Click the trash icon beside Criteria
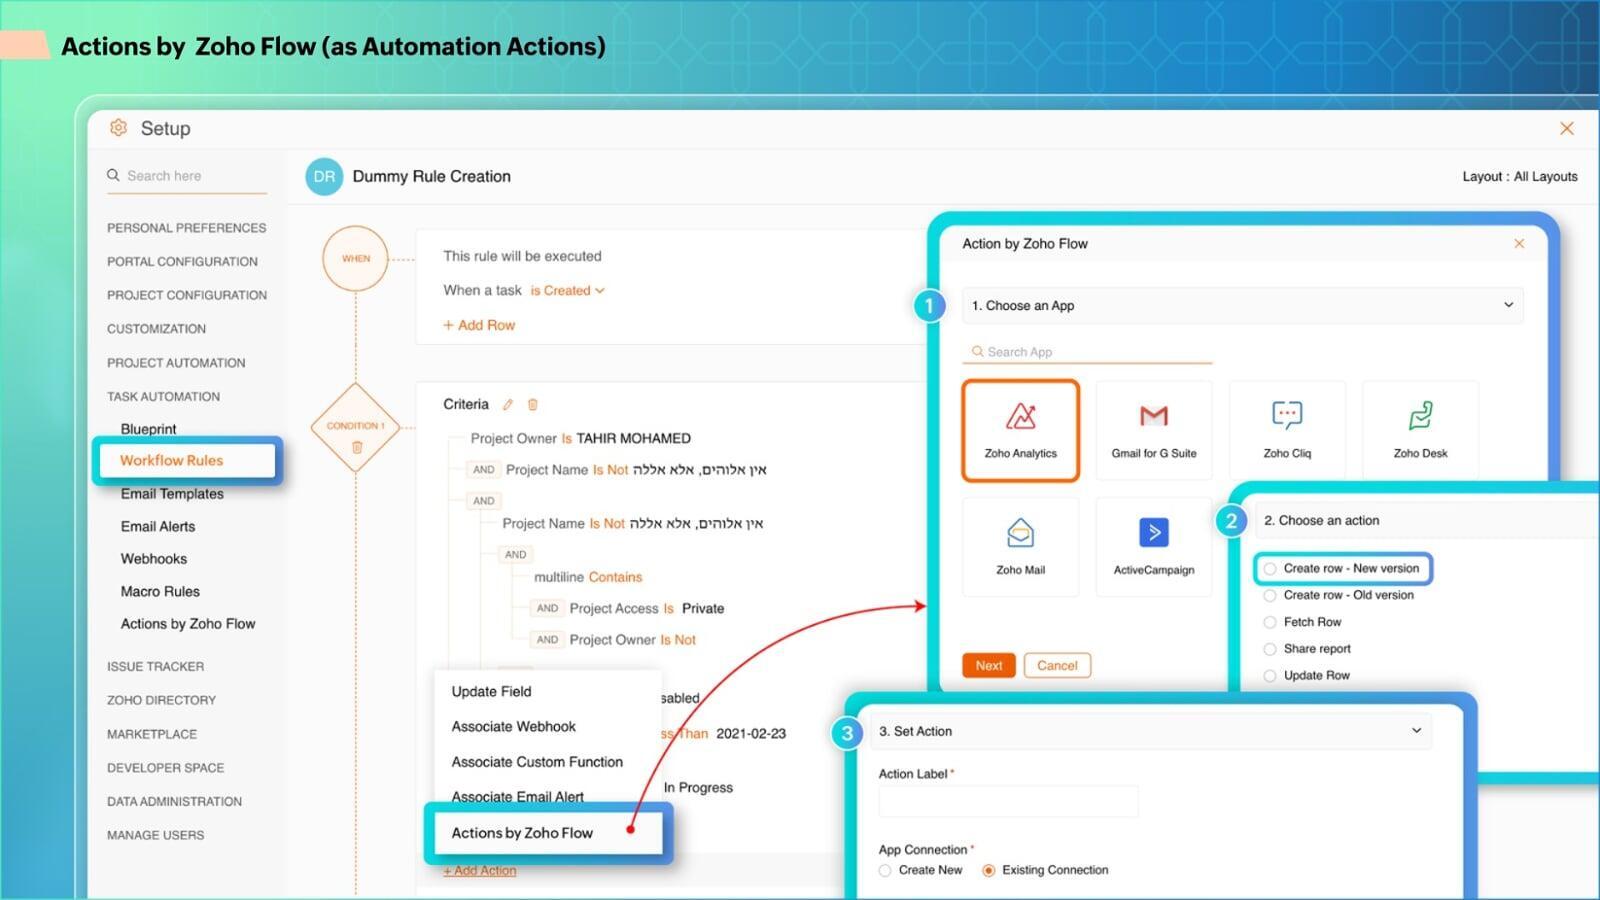1600x900 pixels. pyautogui.click(x=533, y=405)
